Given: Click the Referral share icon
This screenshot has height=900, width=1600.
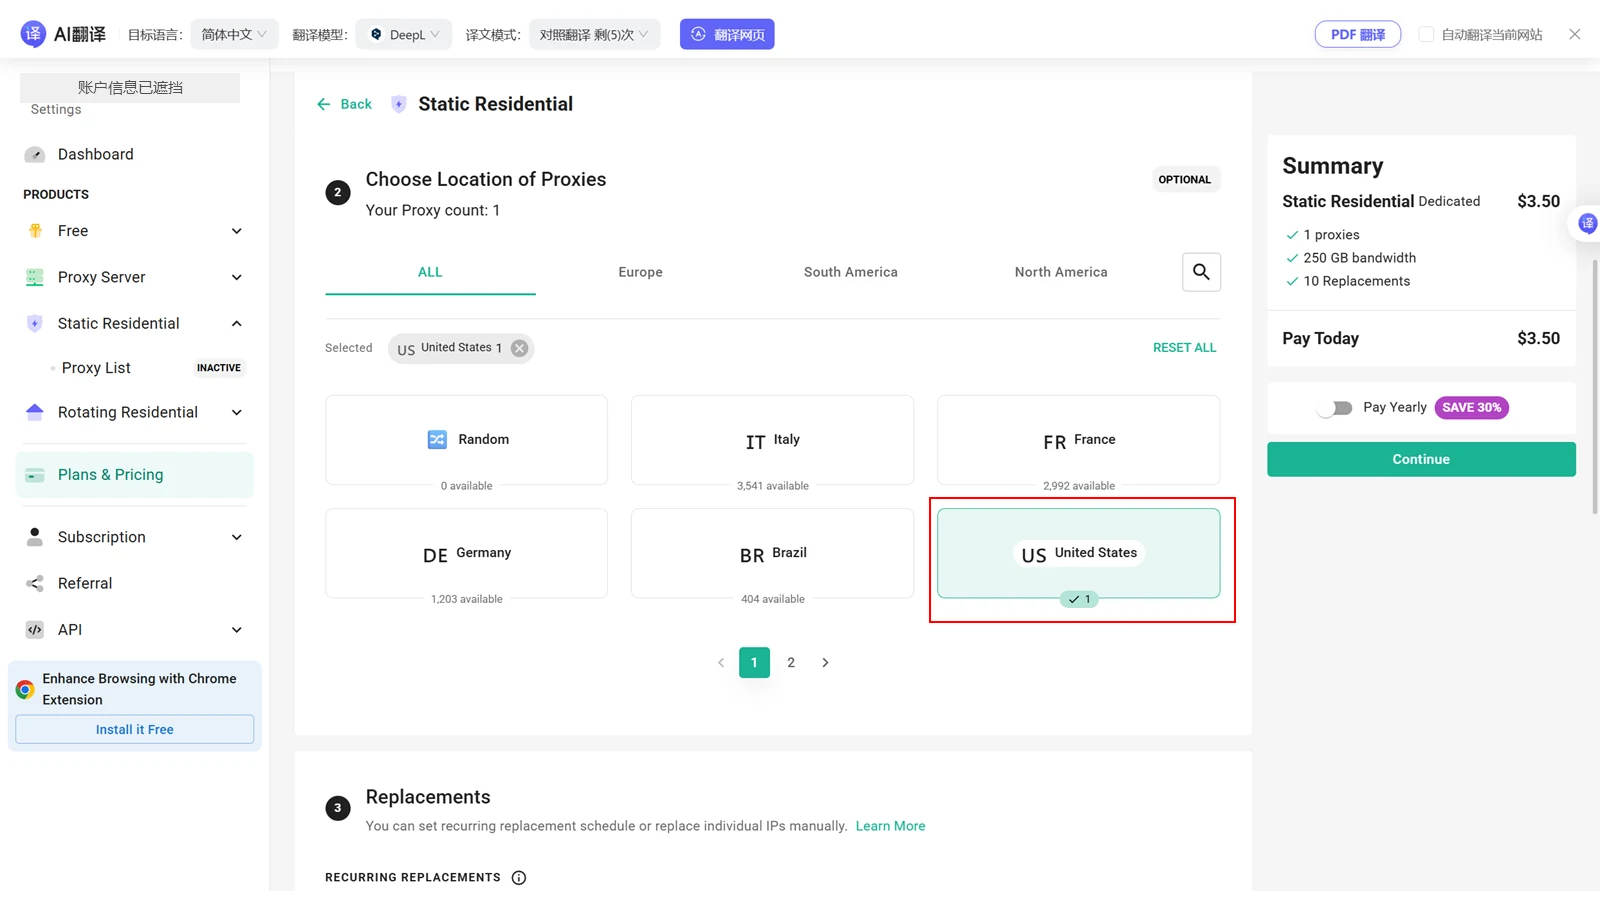Looking at the screenshot, I should click(x=35, y=583).
